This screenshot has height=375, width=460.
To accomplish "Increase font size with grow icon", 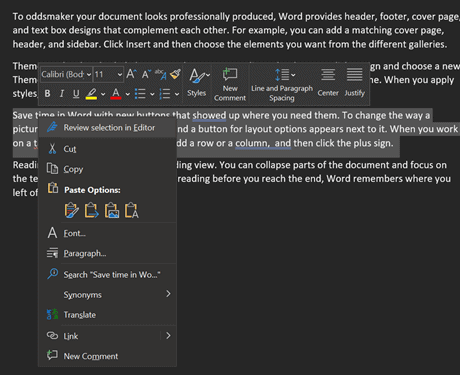I will click(x=131, y=74).
